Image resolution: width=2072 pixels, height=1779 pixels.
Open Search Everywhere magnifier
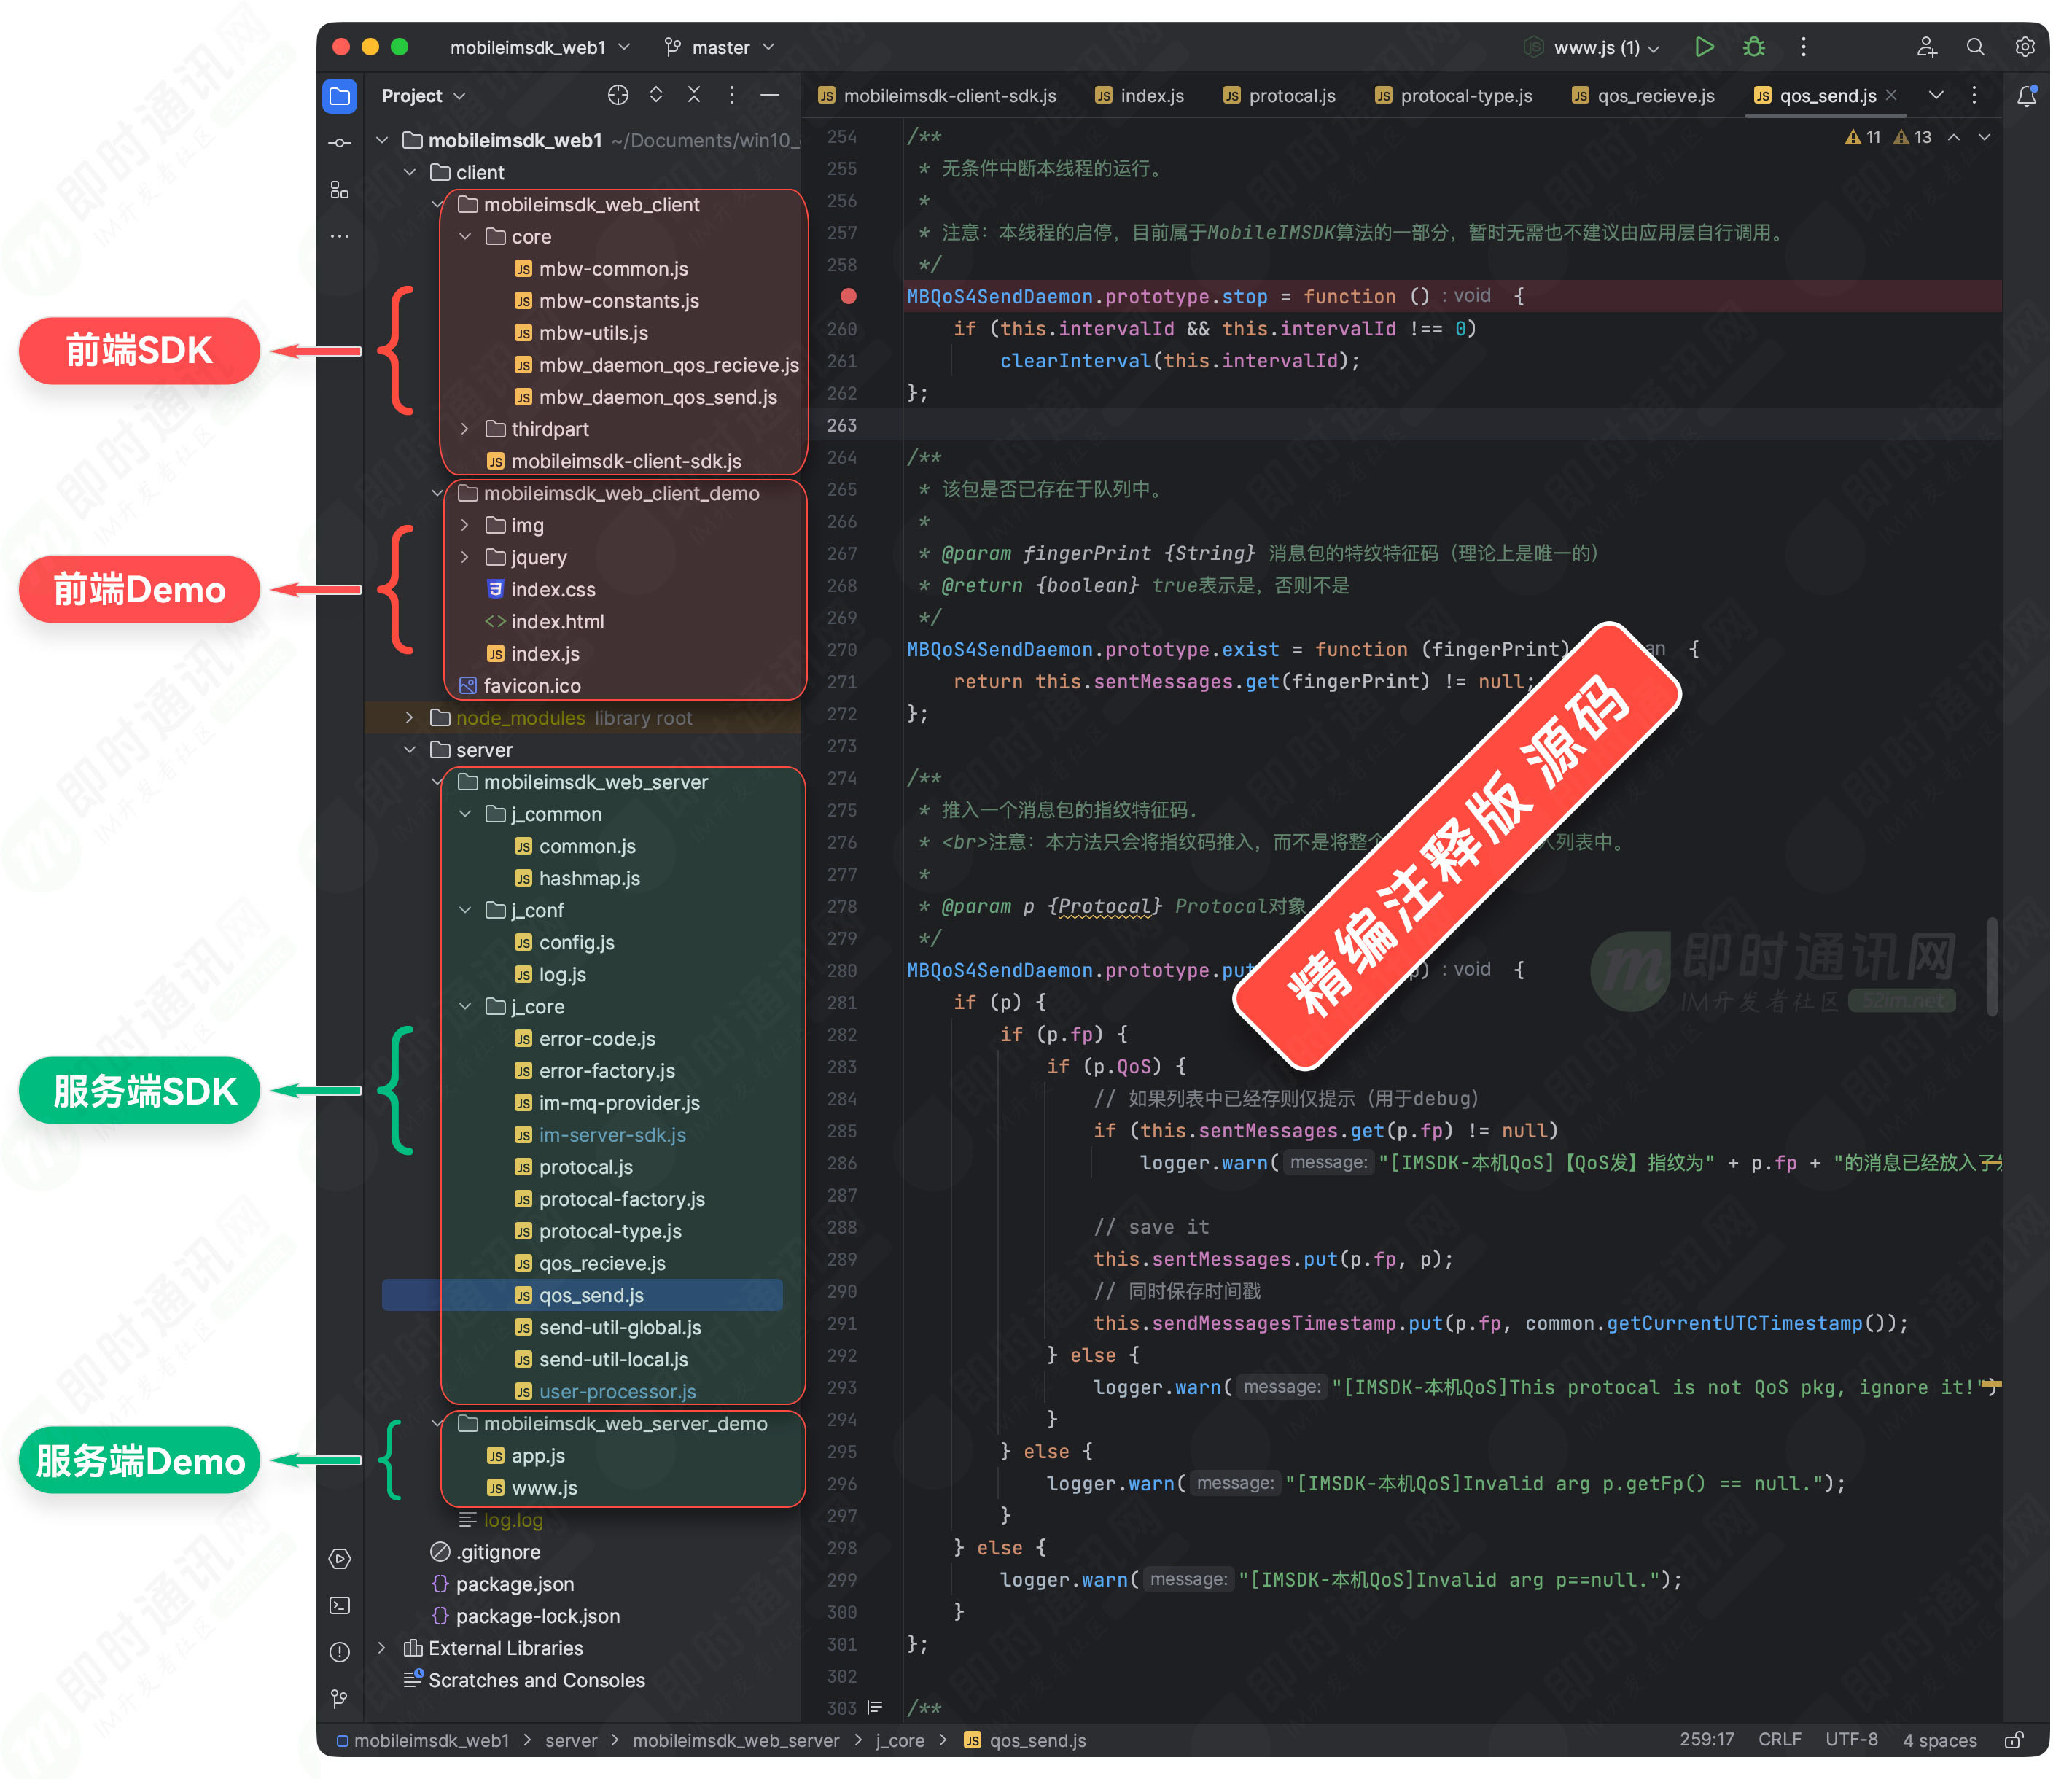coord(1975,47)
